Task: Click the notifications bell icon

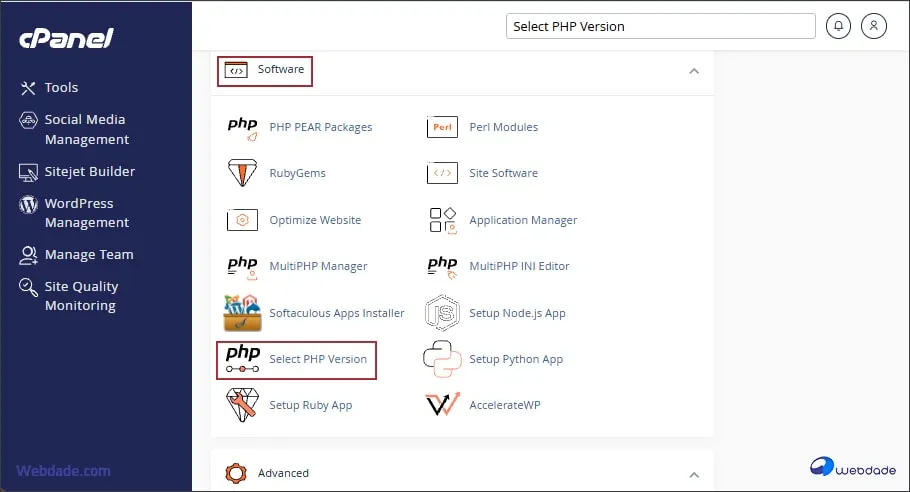Action: [x=838, y=27]
